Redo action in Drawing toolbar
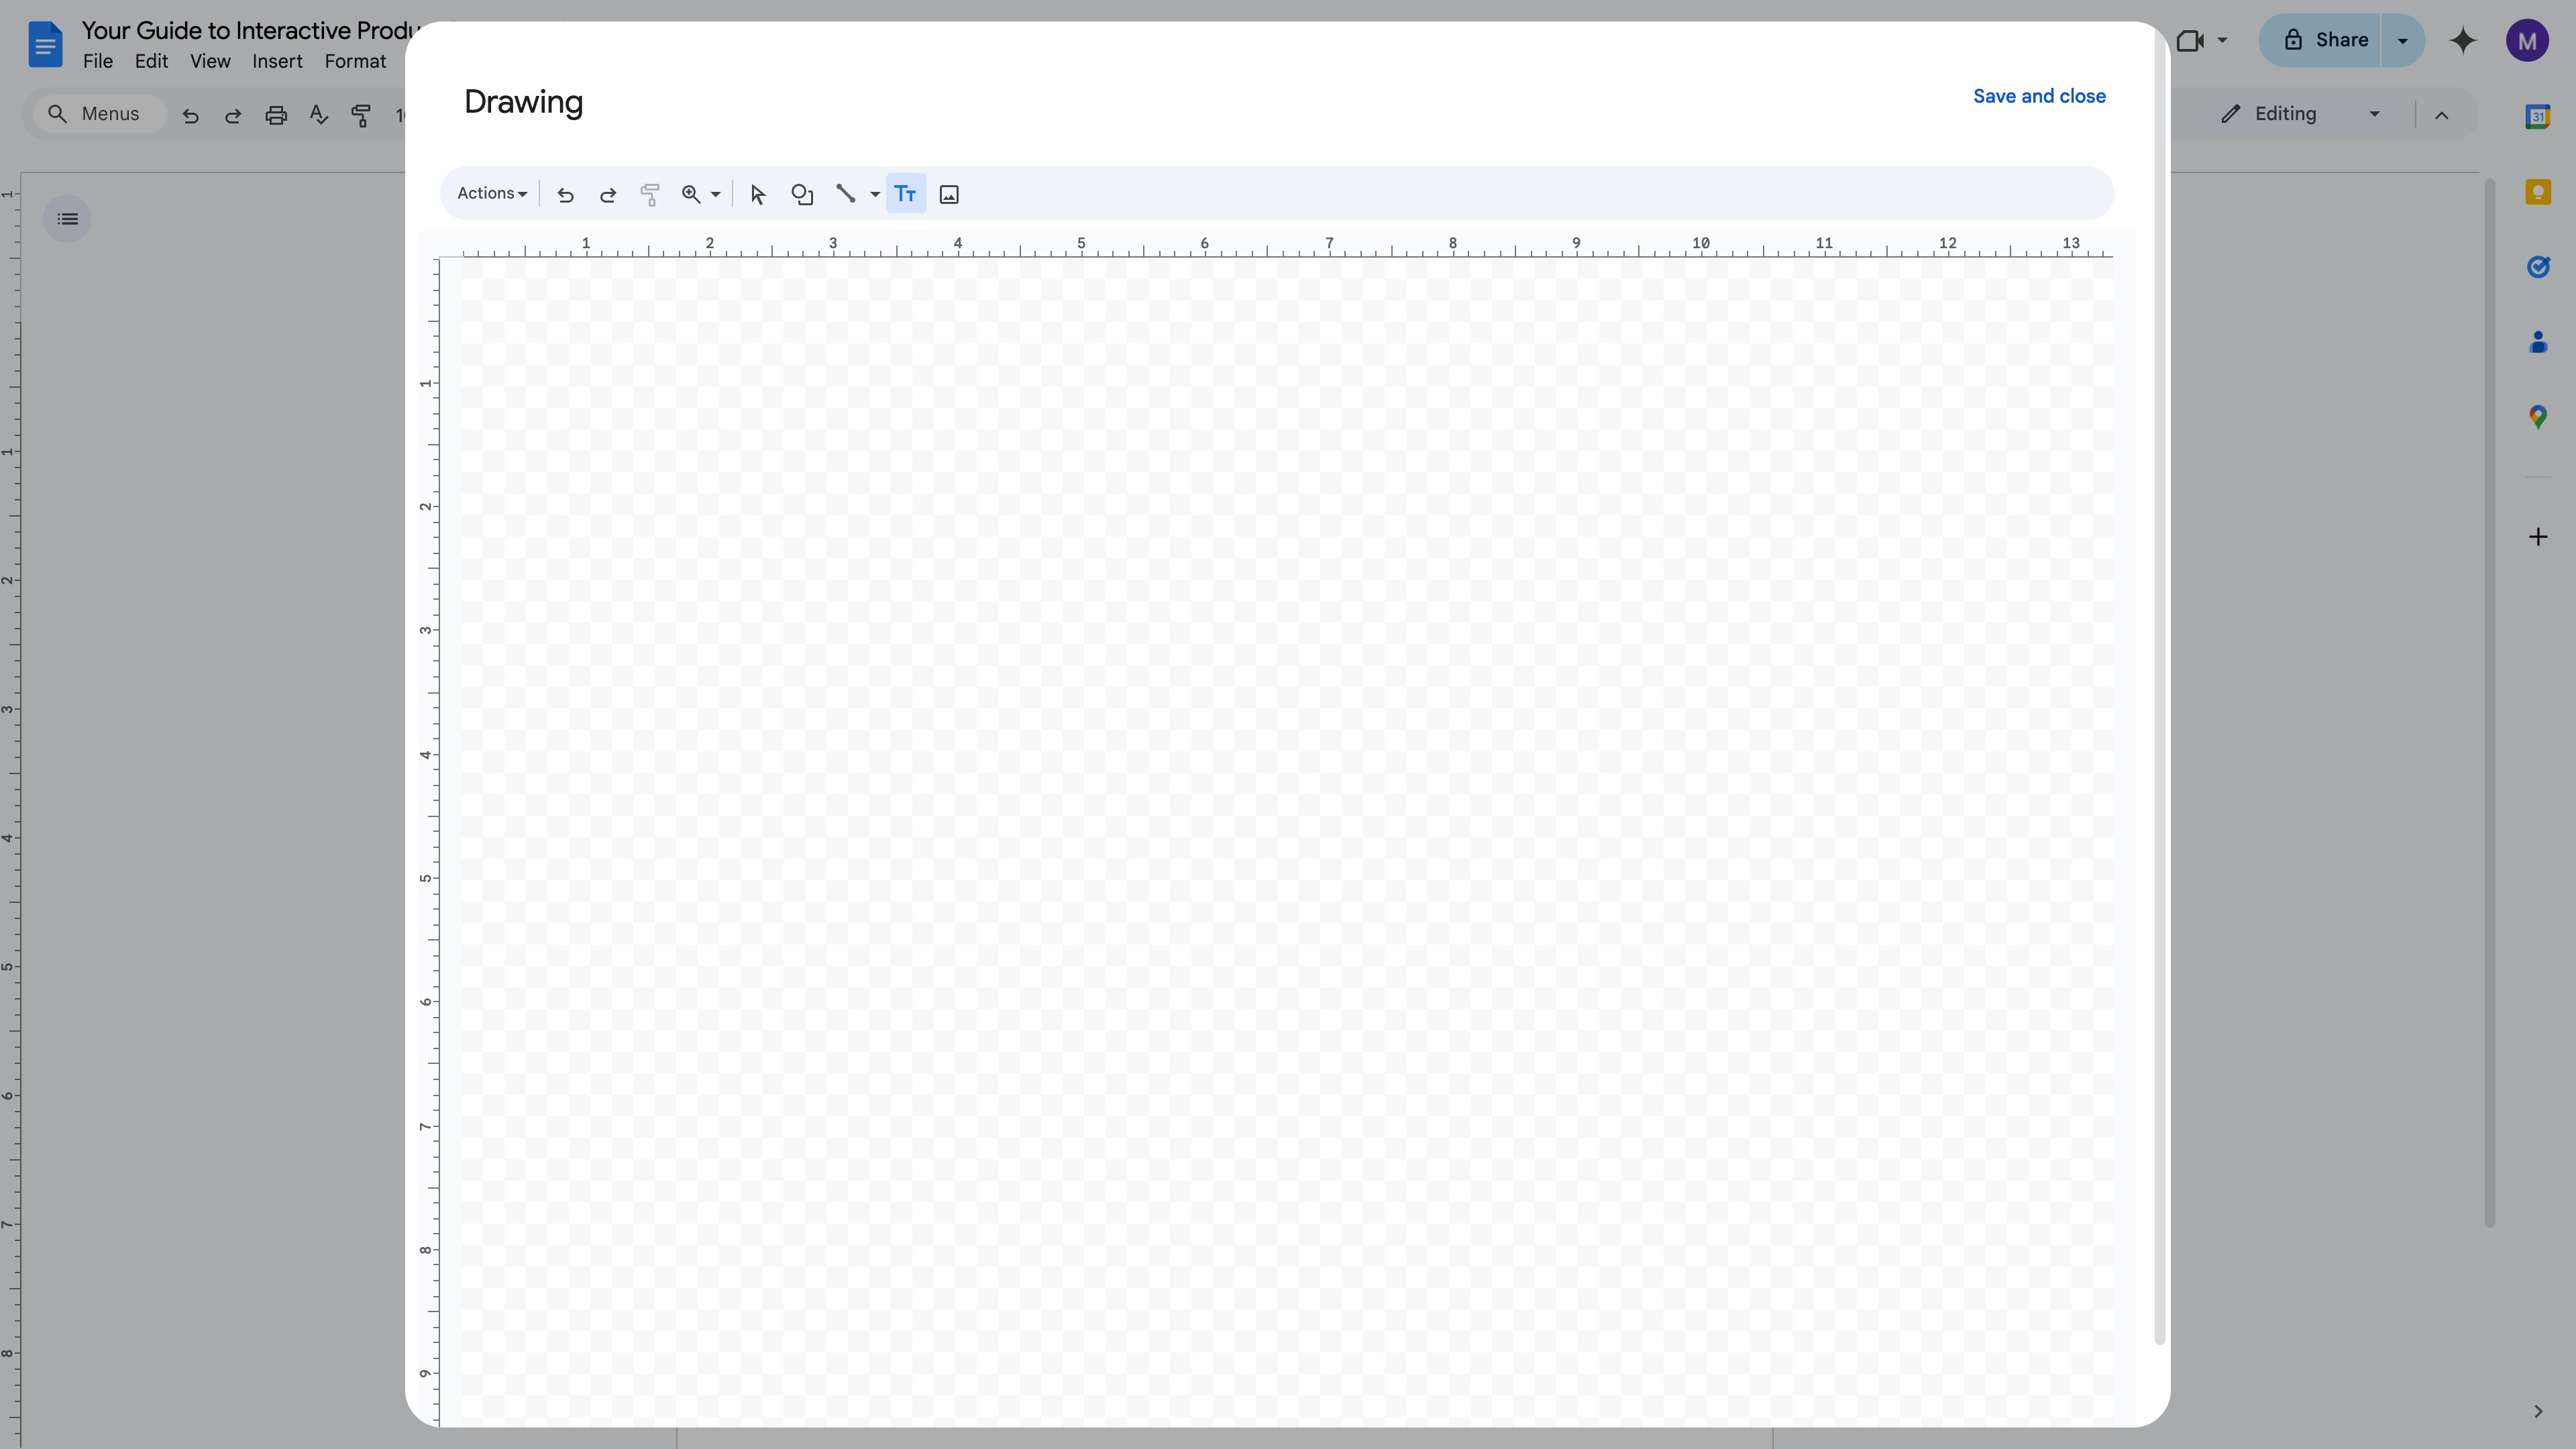2576x1449 pixels. tap(607, 195)
